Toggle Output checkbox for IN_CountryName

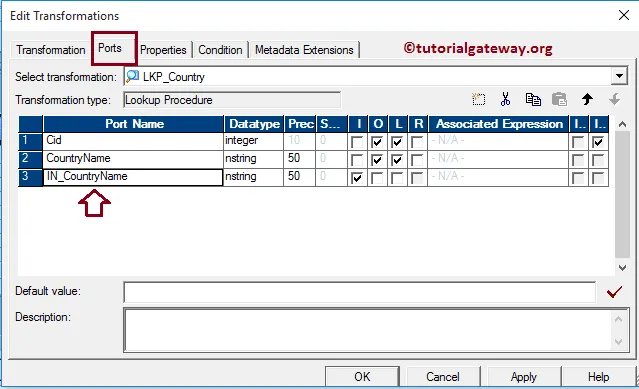[x=377, y=178]
